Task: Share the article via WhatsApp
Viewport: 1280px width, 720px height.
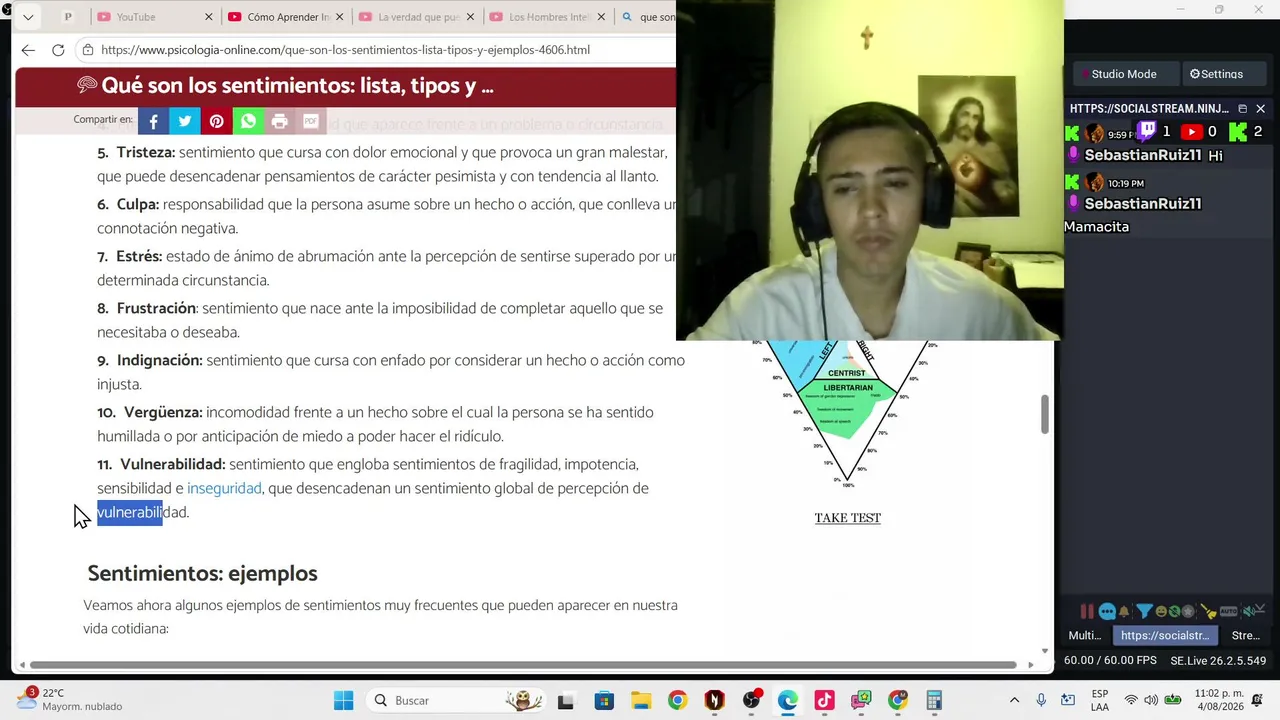Action: 248,121
